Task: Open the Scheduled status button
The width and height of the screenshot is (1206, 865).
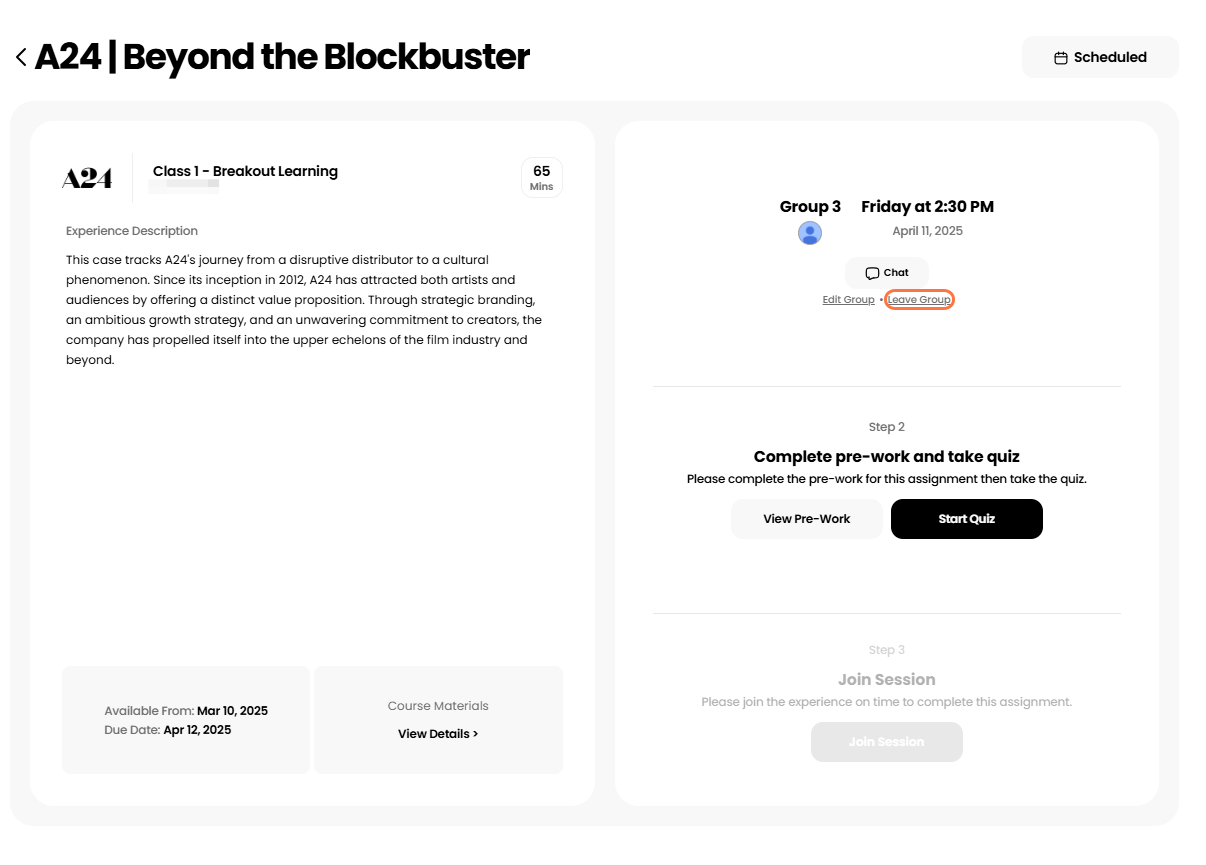Action: 1100,57
